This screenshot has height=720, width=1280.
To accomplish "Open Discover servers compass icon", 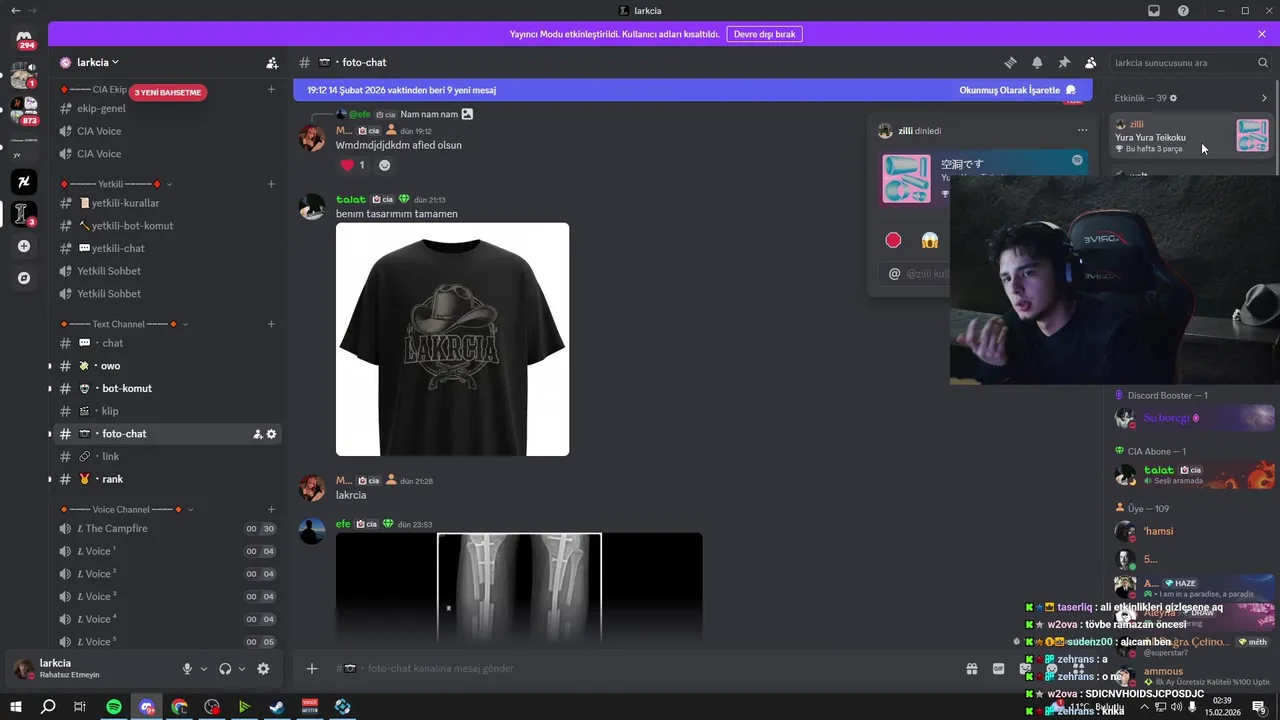I will pyautogui.click(x=24, y=278).
